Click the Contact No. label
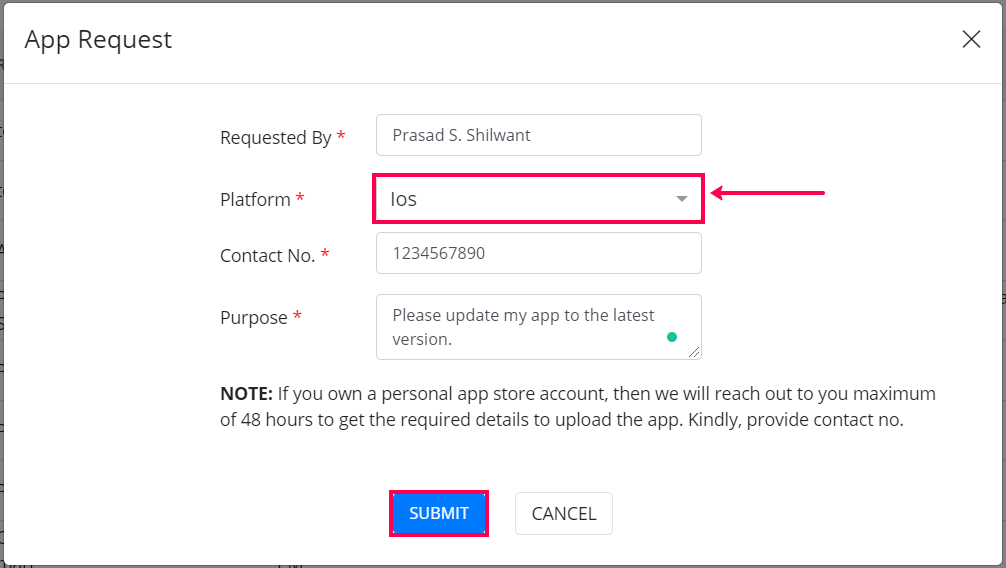The width and height of the screenshot is (1006, 568). click(267, 256)
